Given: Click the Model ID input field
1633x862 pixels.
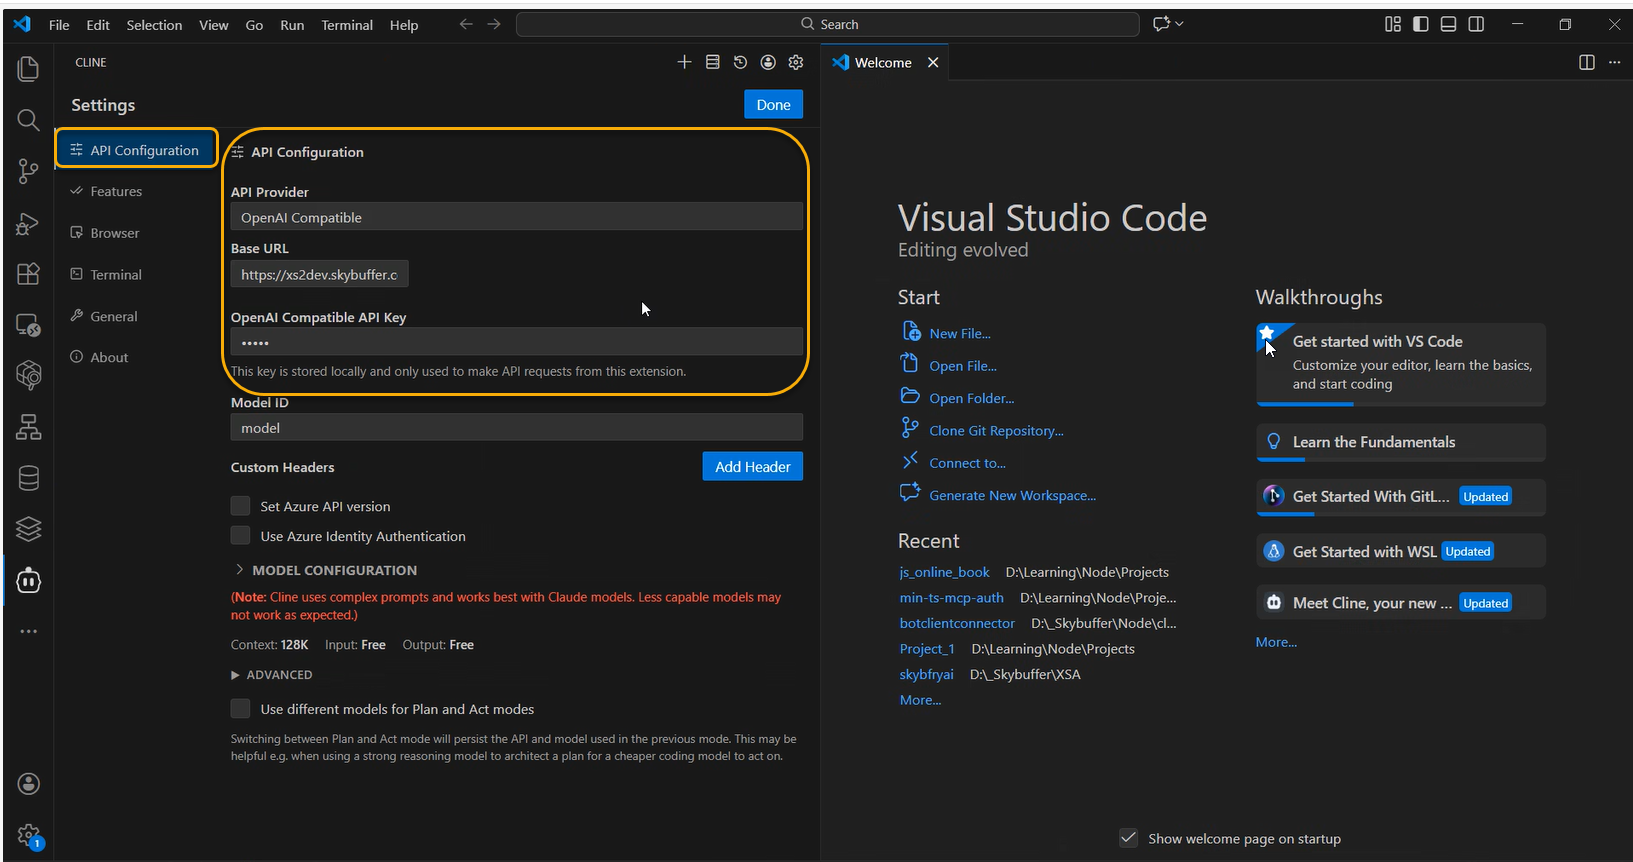Looking at the screenshot, I should [516, 428].
